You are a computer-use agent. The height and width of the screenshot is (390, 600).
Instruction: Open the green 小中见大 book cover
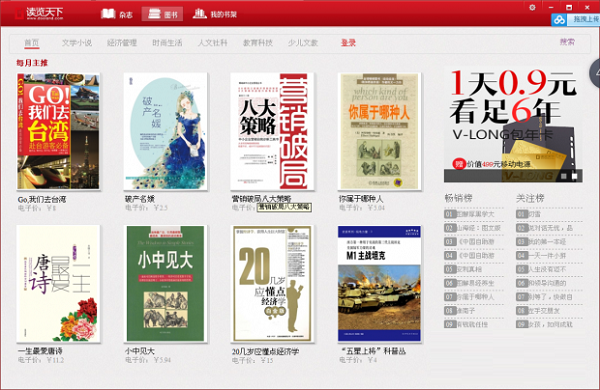[x=166, y=284]
